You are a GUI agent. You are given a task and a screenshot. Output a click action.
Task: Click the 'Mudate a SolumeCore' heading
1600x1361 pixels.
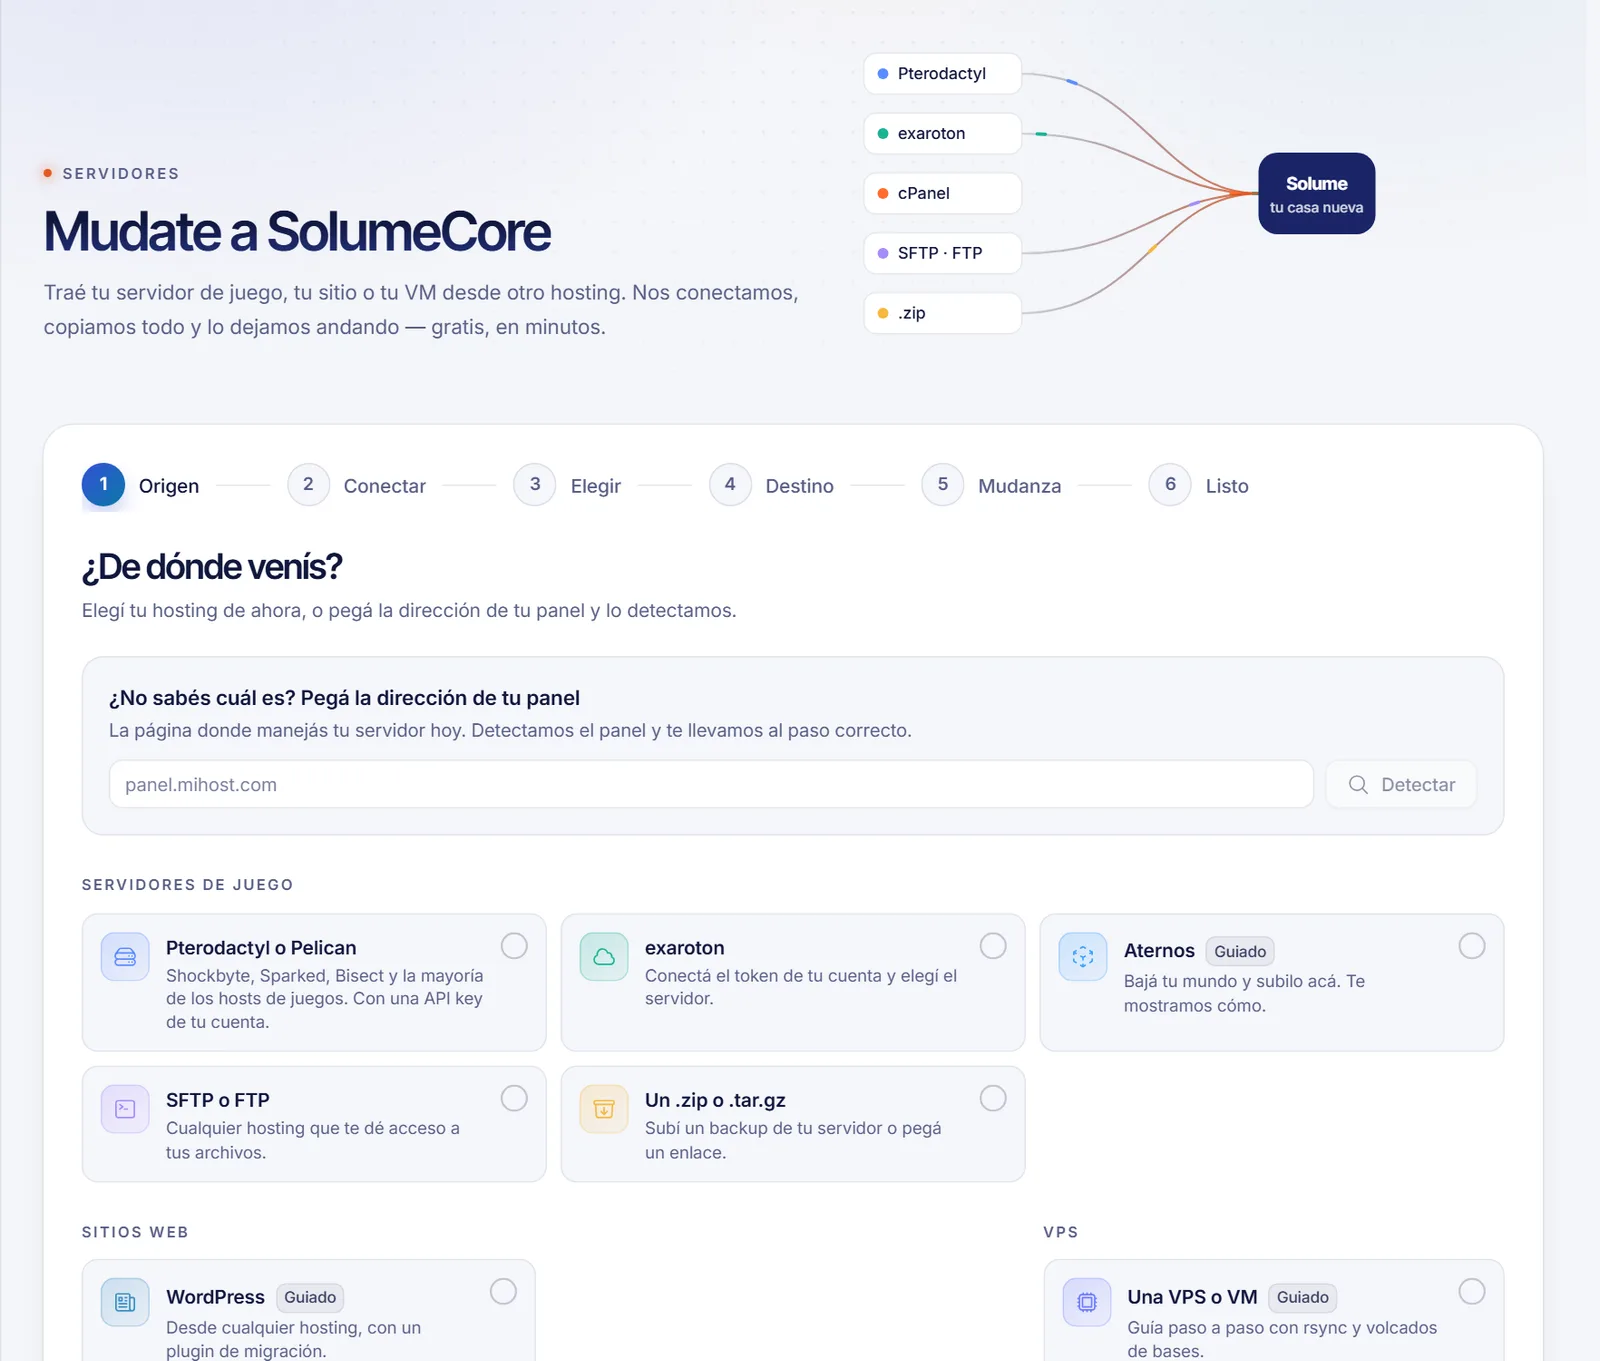(297, 232)
